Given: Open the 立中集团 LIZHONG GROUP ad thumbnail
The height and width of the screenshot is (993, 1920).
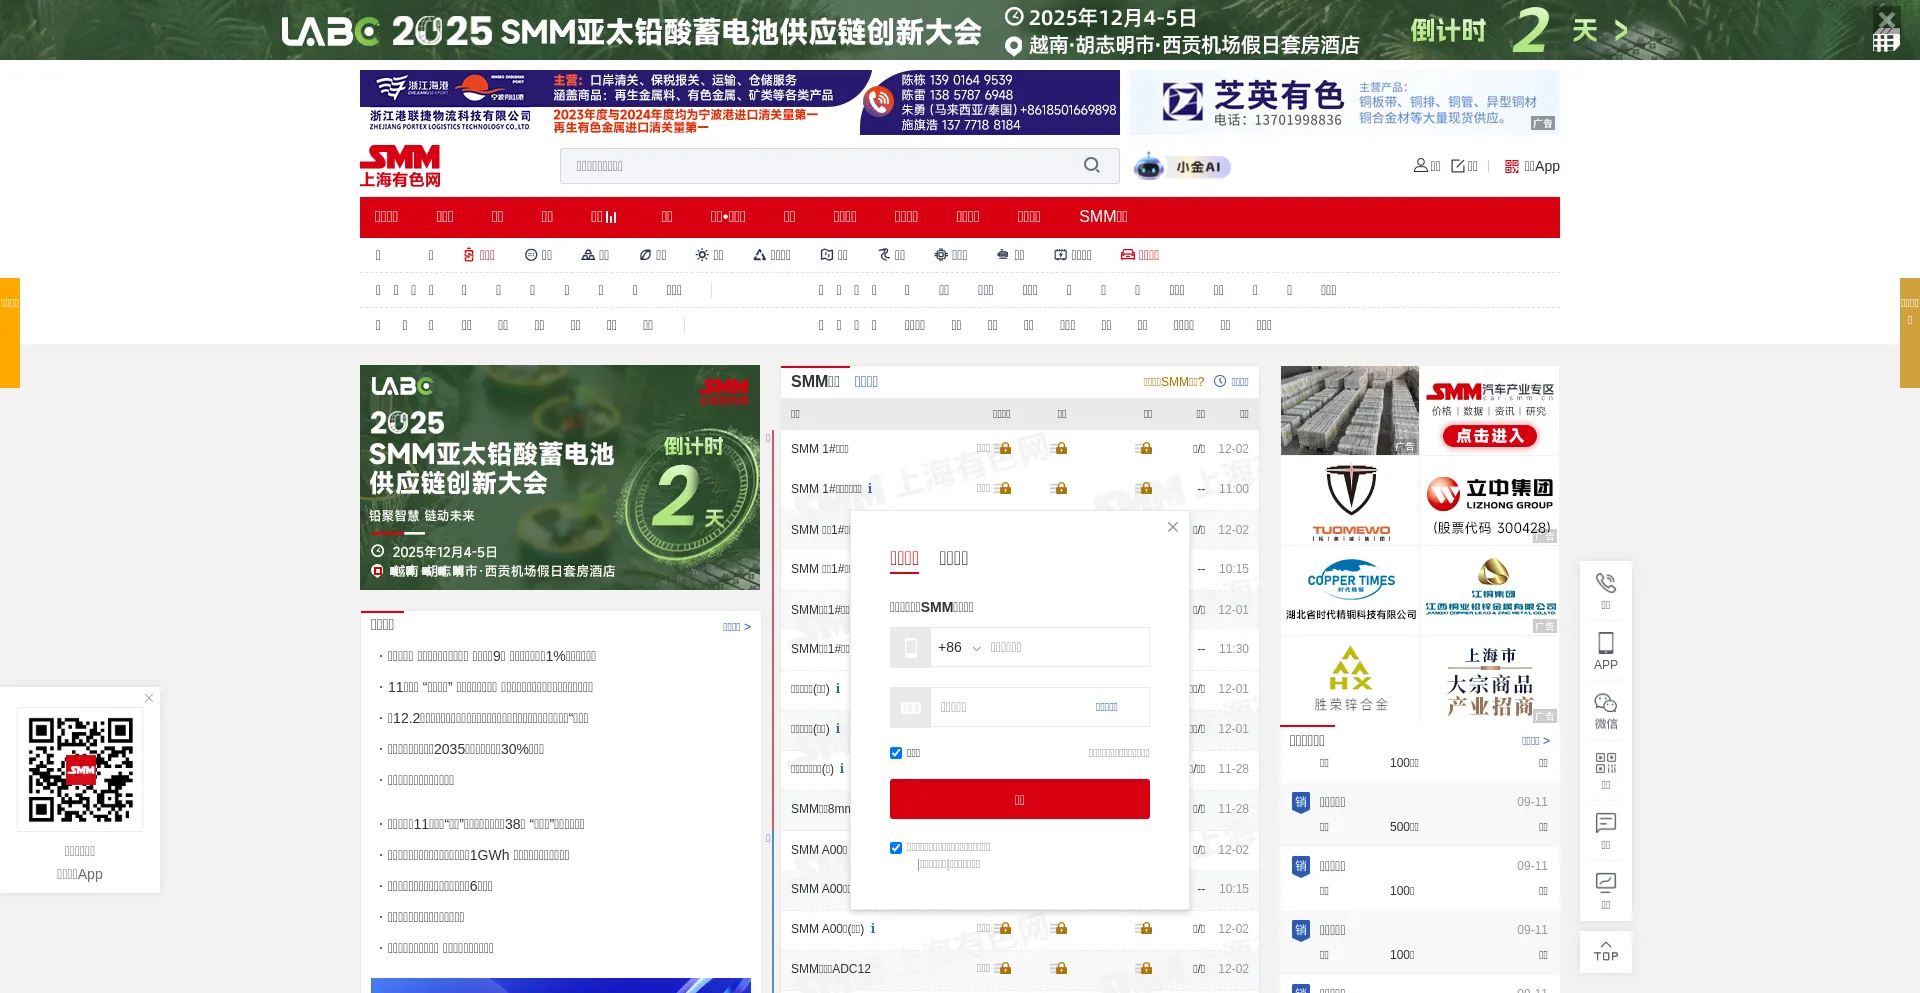Looking at the screenshot, I should [x=1489, y=501].
